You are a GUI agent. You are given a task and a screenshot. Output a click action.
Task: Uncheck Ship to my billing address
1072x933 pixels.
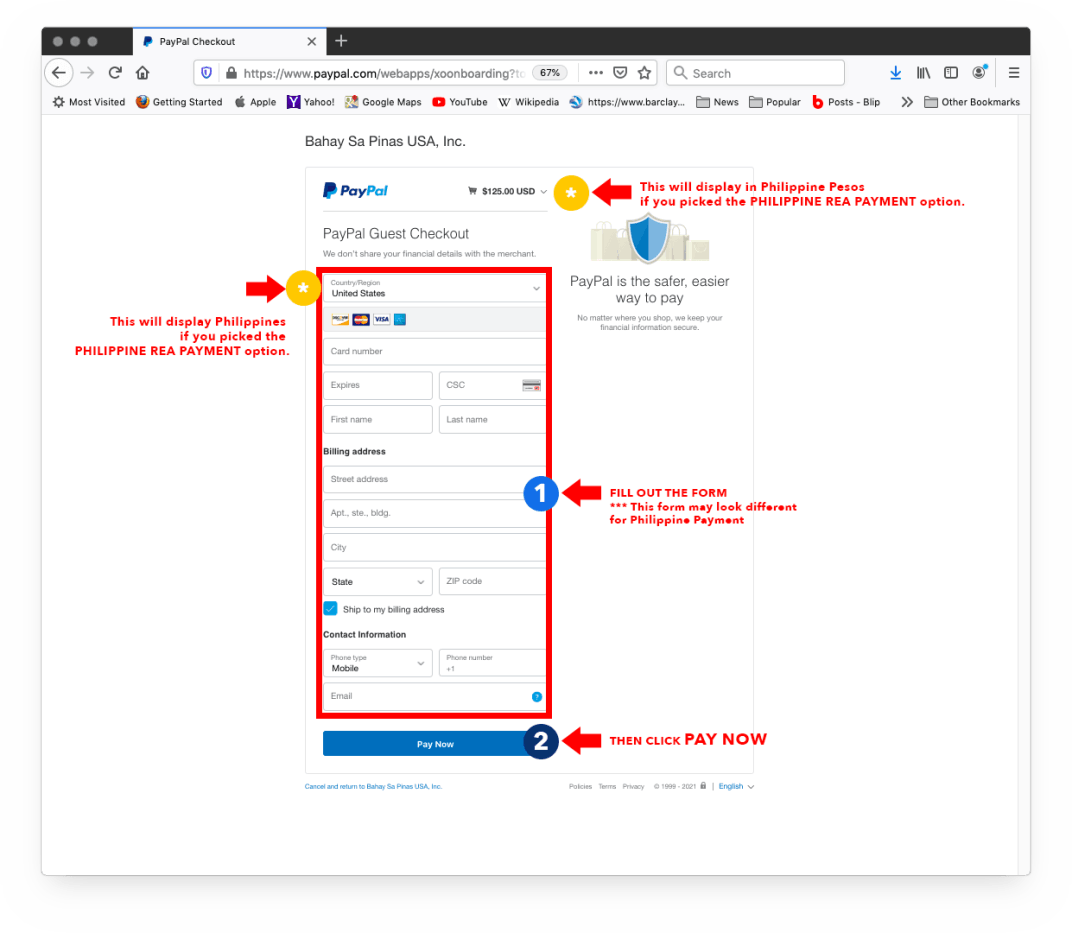pos(331,609)
